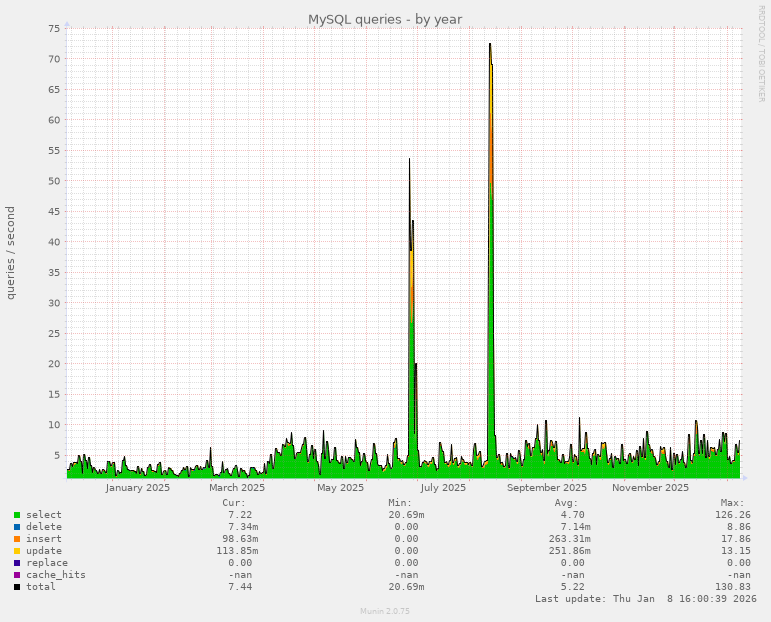
Task: Click total's max value 130.83
Action: (x=733, y=587)
